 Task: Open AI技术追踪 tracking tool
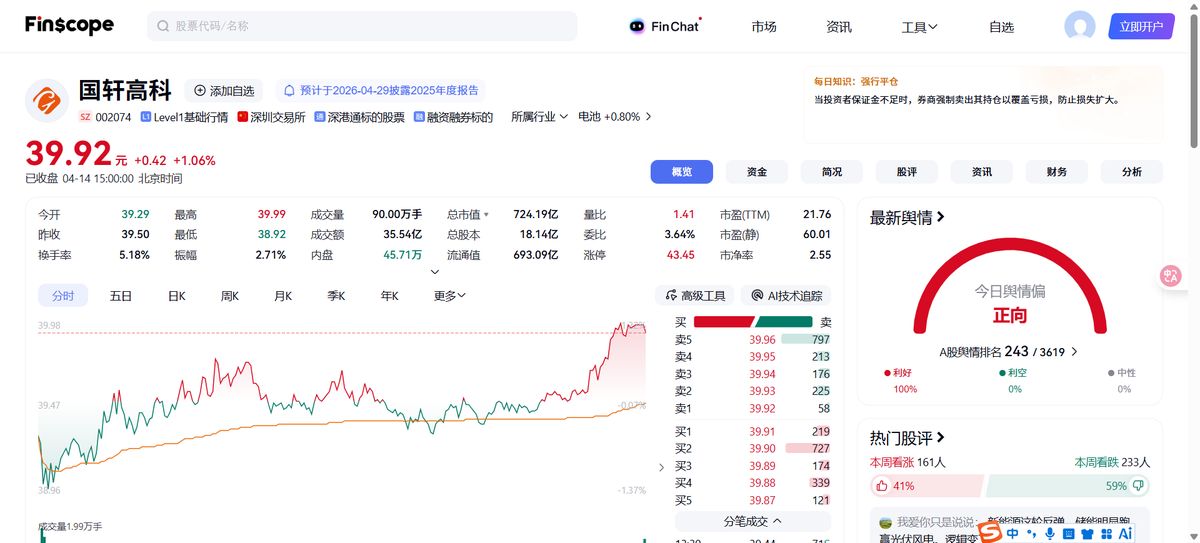tap(785, 296)
